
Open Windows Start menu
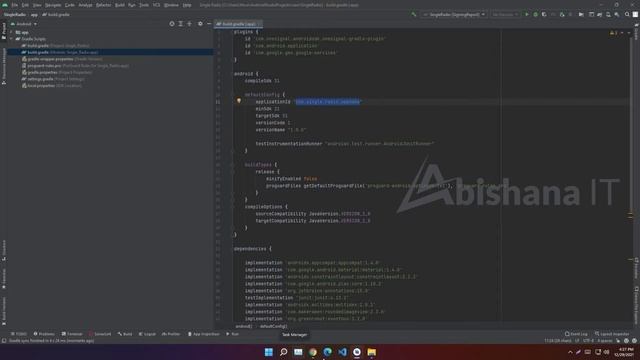coord(269,352)
